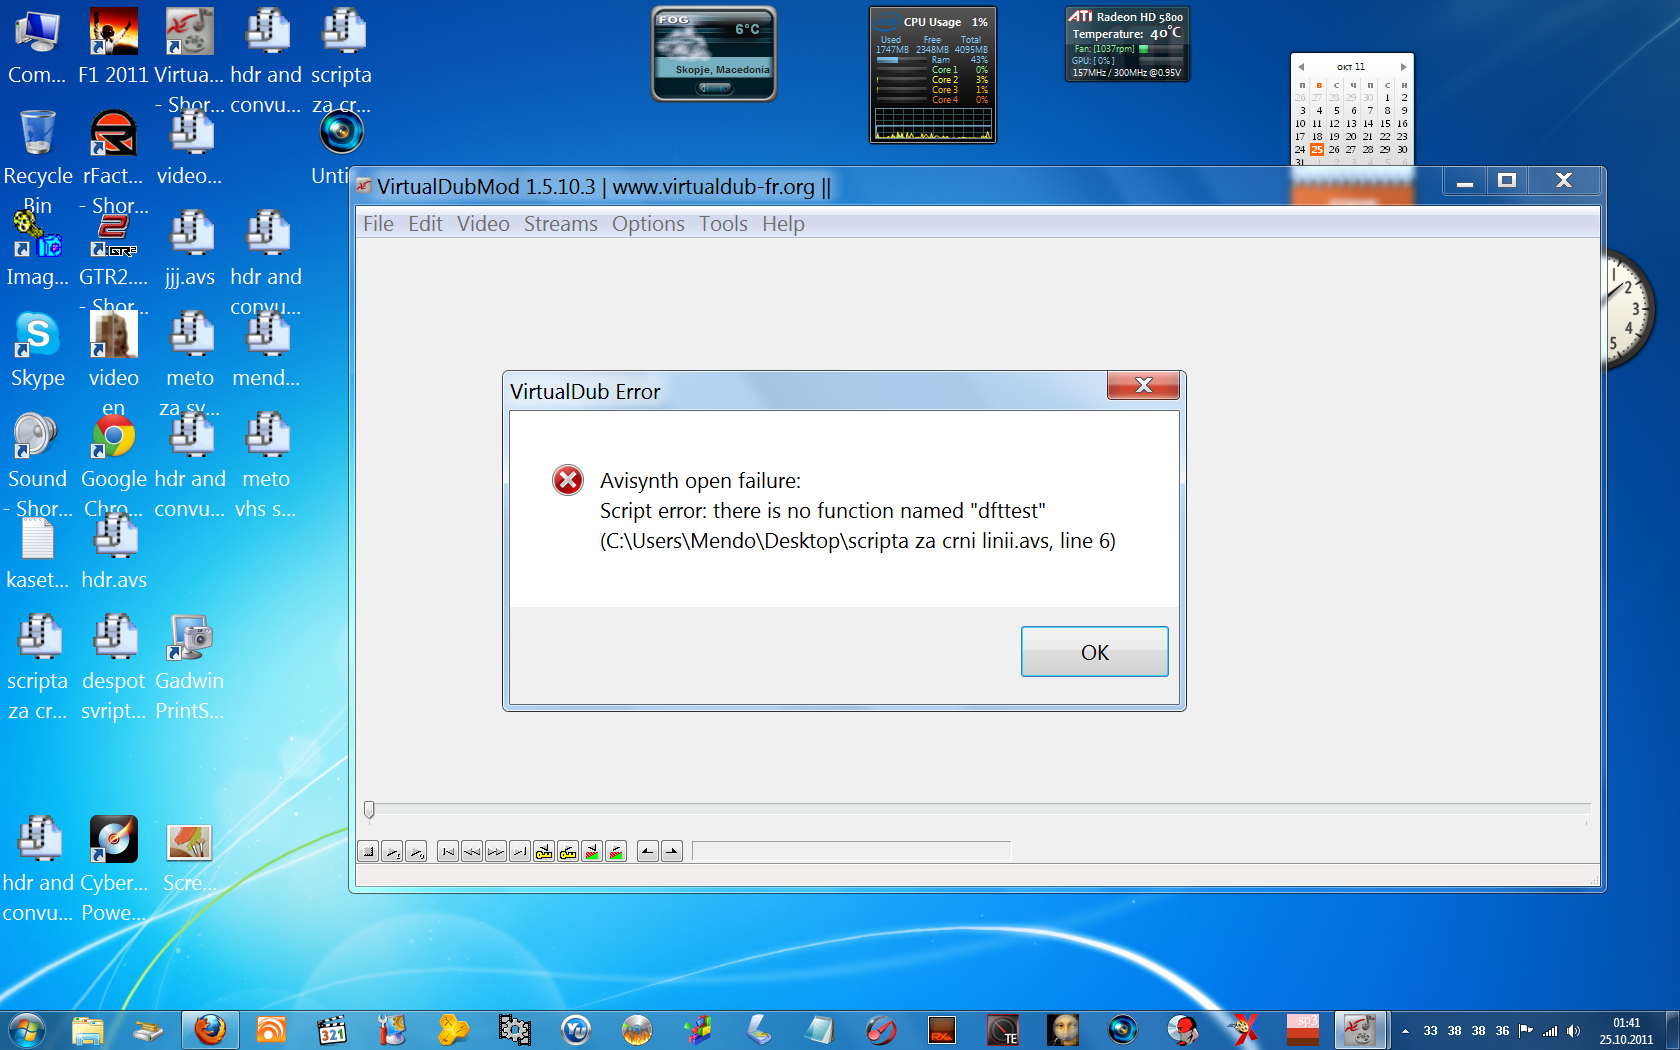
Task: Open the File menu
Action: [x=378, y=224]
